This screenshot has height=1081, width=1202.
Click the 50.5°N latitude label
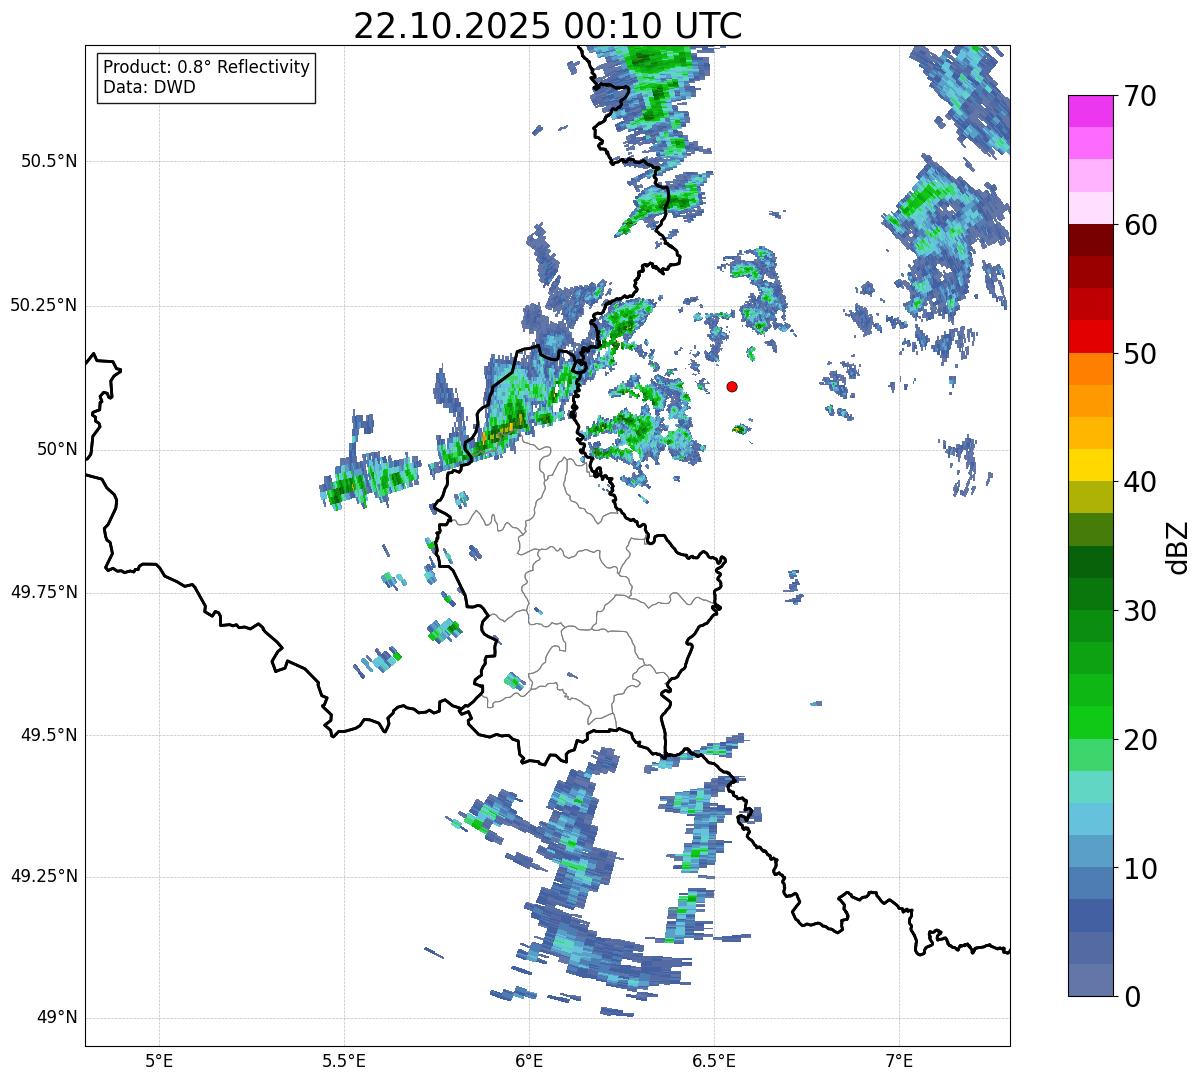(x=49, y=161)
